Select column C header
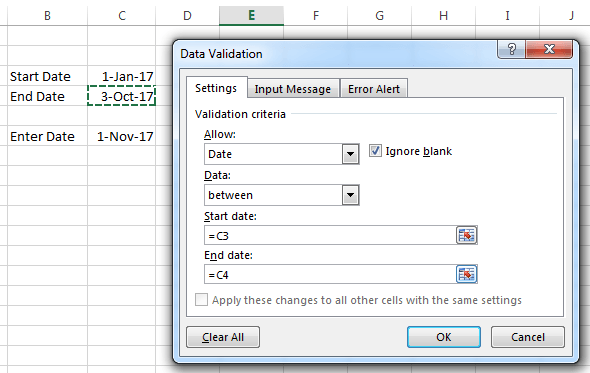 [122, 15]
